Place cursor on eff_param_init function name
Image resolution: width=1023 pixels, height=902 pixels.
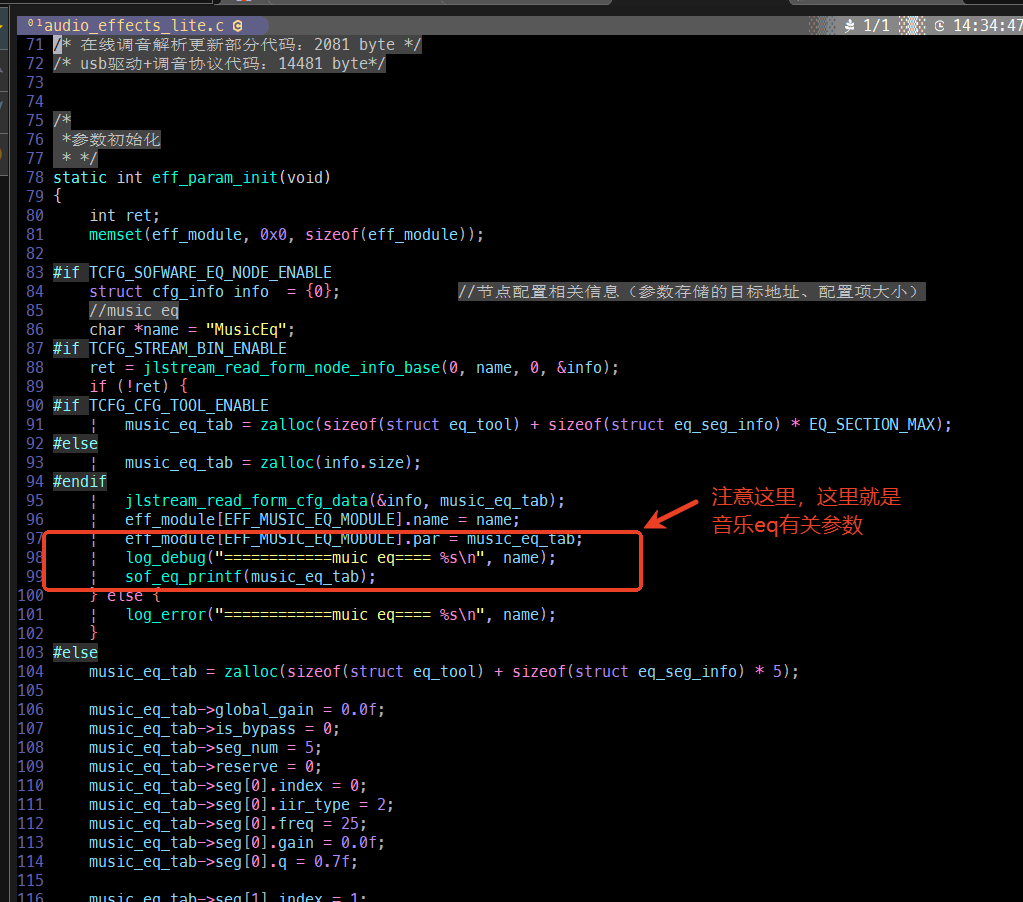click(x=215, y=177)
